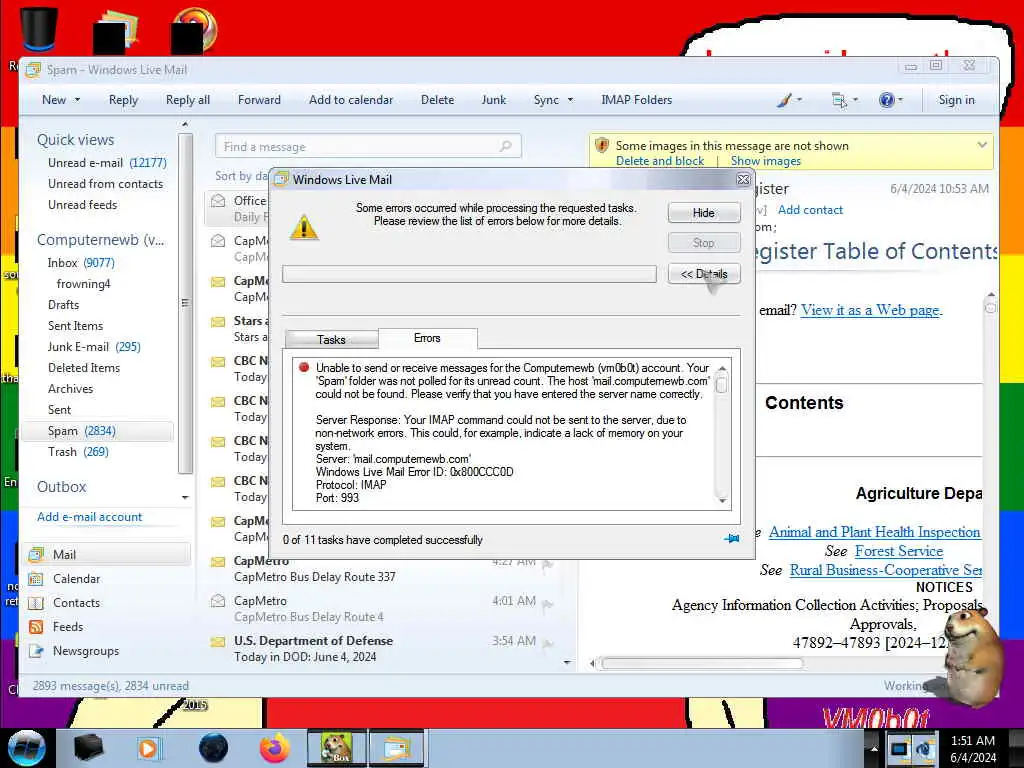
Task: Open the Trash folder
Action: [x=78, y=452]
